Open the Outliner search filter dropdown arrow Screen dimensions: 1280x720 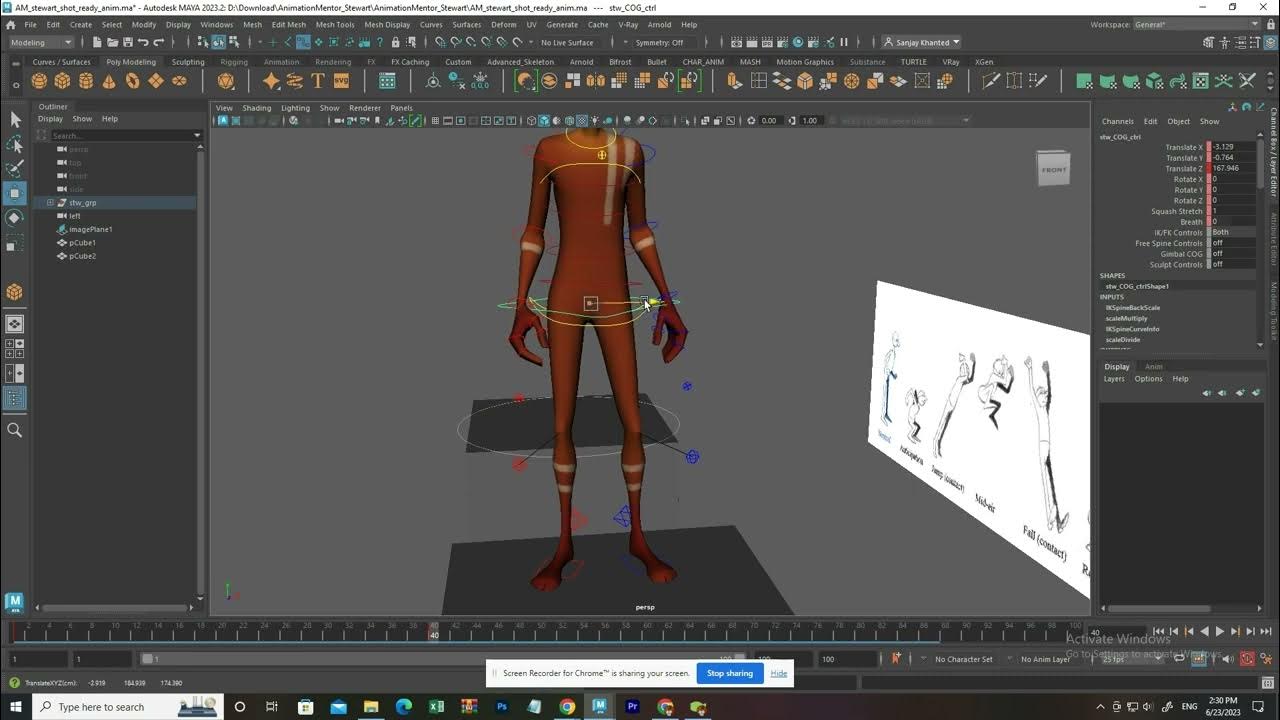click(x=196, y=135)
